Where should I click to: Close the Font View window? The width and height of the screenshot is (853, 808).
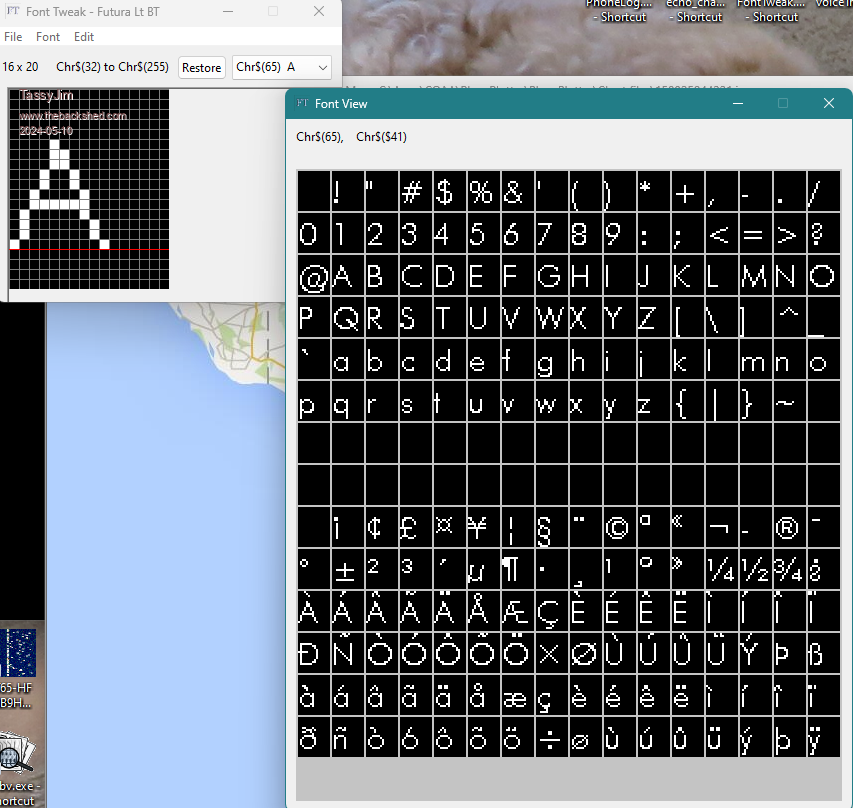coord(829,104)
